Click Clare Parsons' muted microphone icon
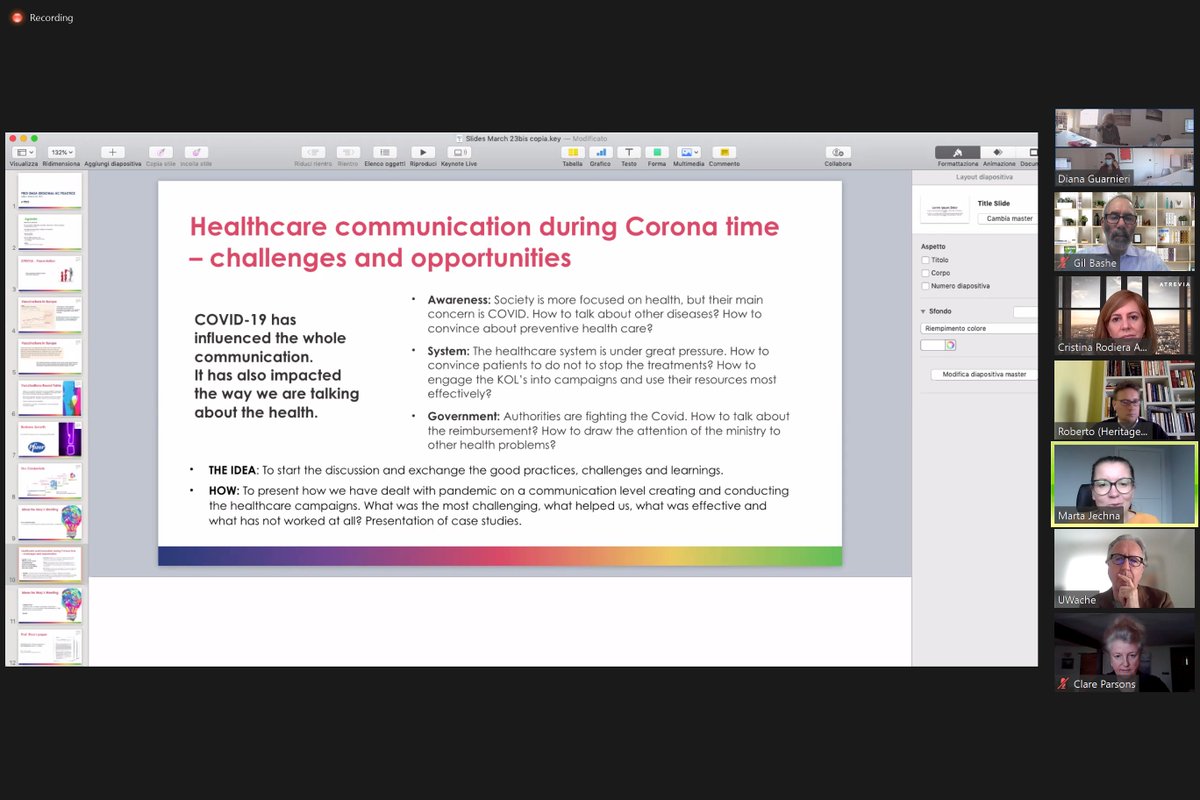Viewport: 1200px width, 800px height. 1063,684
